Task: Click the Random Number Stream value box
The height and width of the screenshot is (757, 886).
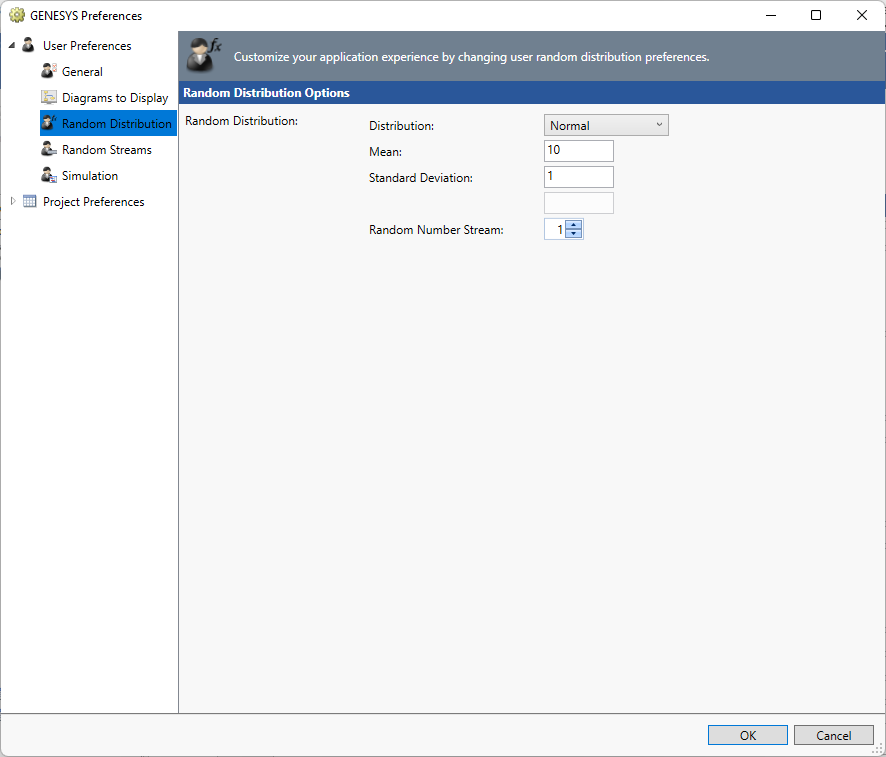Action: tap(555, 229)
